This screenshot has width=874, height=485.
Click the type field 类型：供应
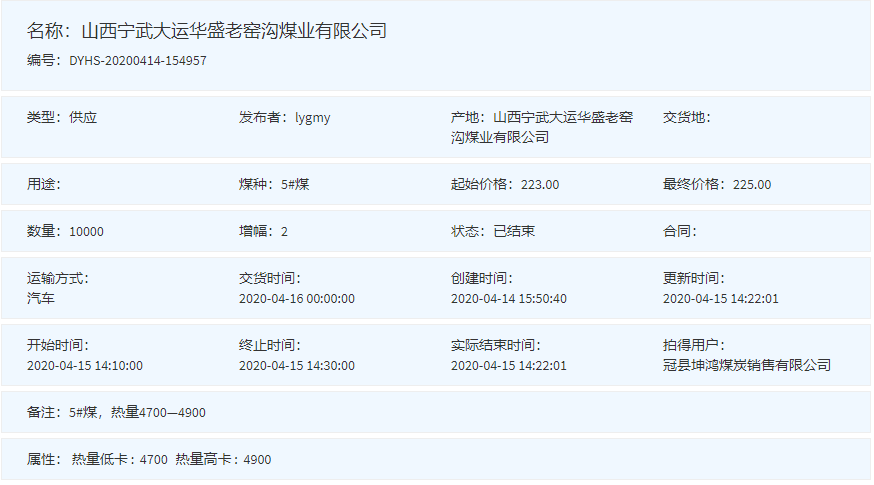[x=62, y=118]
